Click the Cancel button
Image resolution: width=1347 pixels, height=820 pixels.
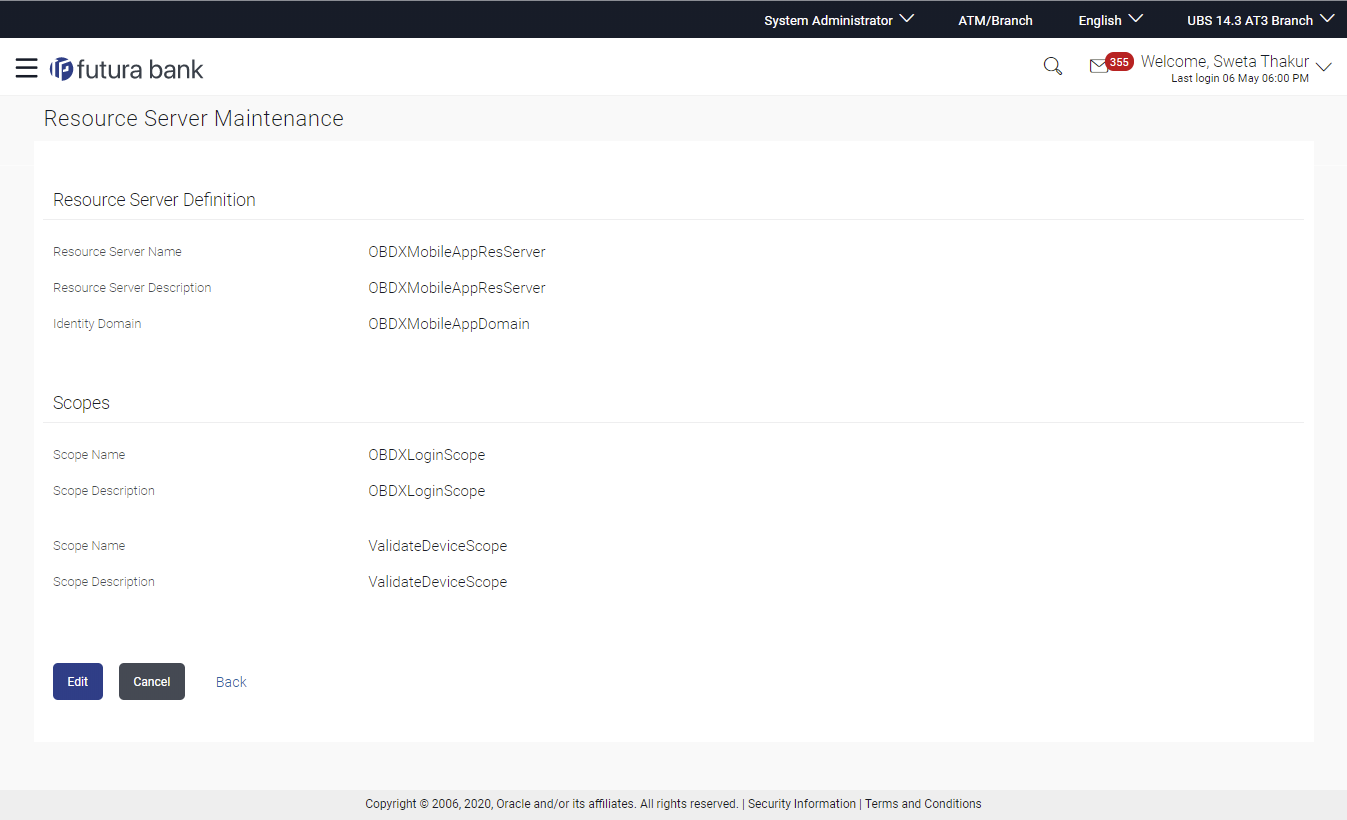[152, 682]
